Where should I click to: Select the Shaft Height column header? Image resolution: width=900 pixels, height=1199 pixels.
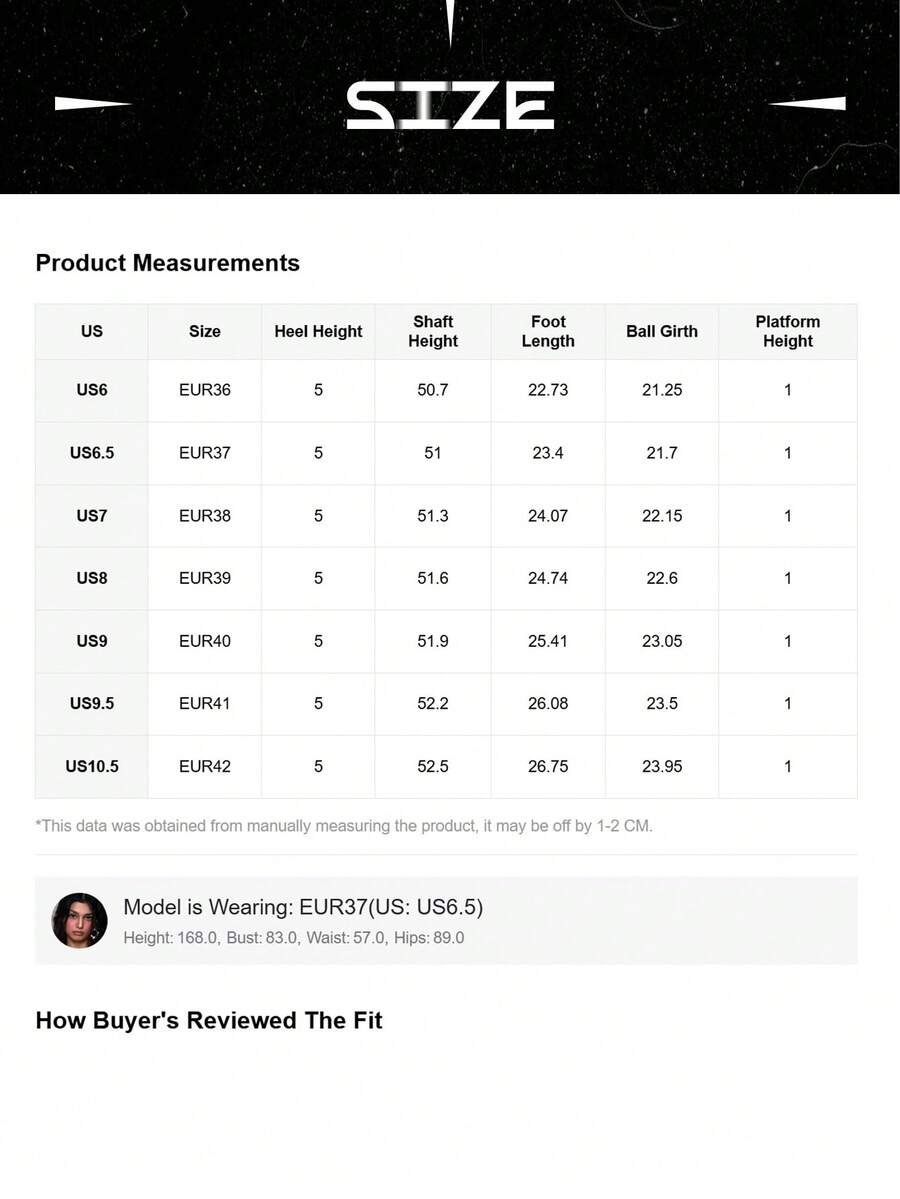pos(433,331)
